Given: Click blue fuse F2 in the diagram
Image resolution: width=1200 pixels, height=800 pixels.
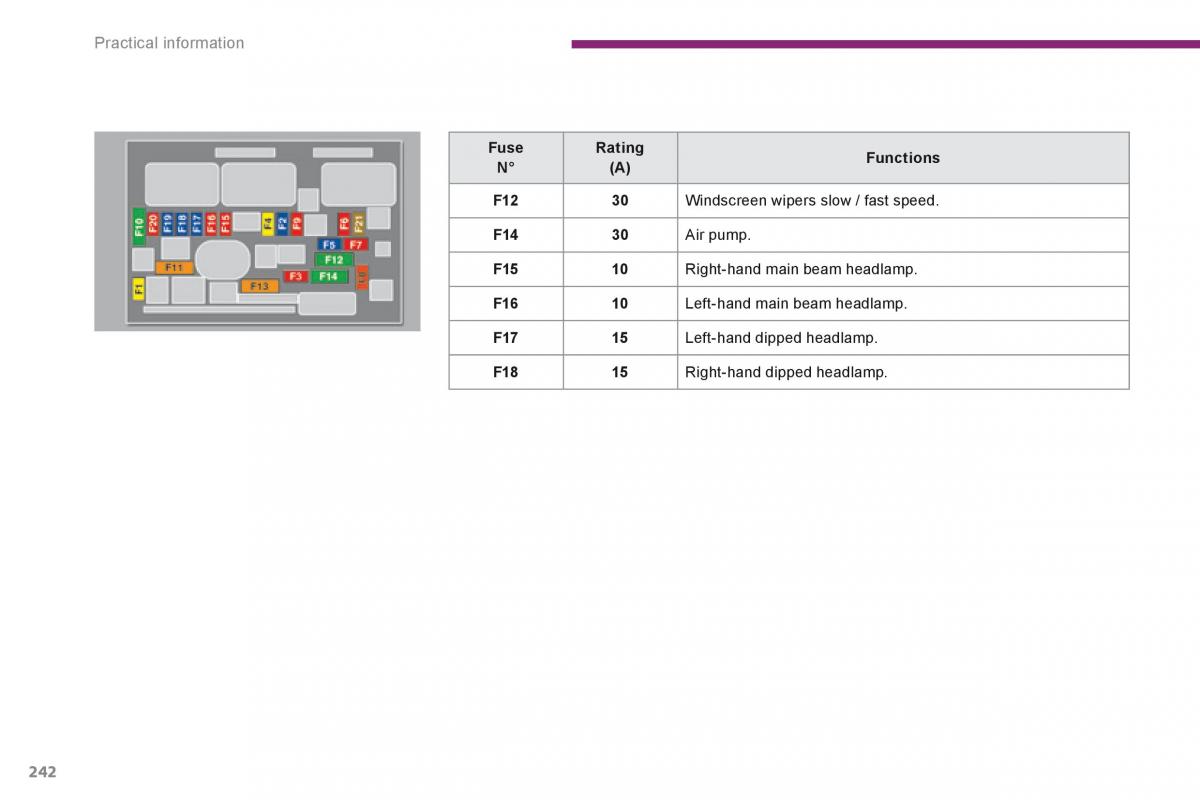Looking at the screenshot, I should click(x=282, y=224).
